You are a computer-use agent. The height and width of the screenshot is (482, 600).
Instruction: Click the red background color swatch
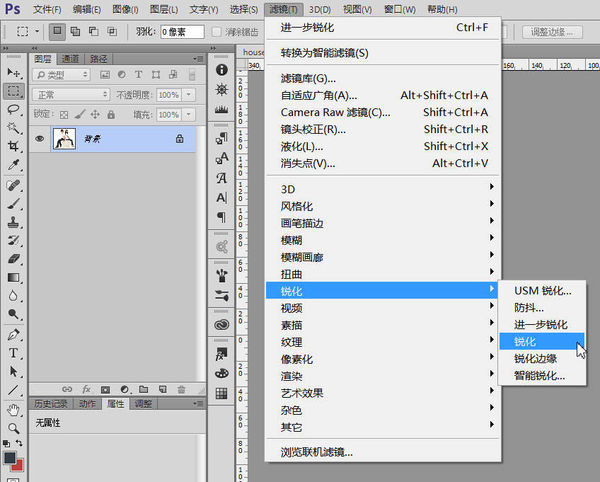[x=19, y=466]
